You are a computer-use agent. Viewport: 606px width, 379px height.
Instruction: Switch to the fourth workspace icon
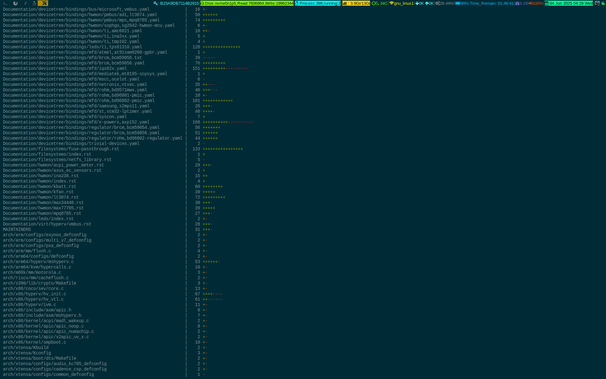coord(34,3)
